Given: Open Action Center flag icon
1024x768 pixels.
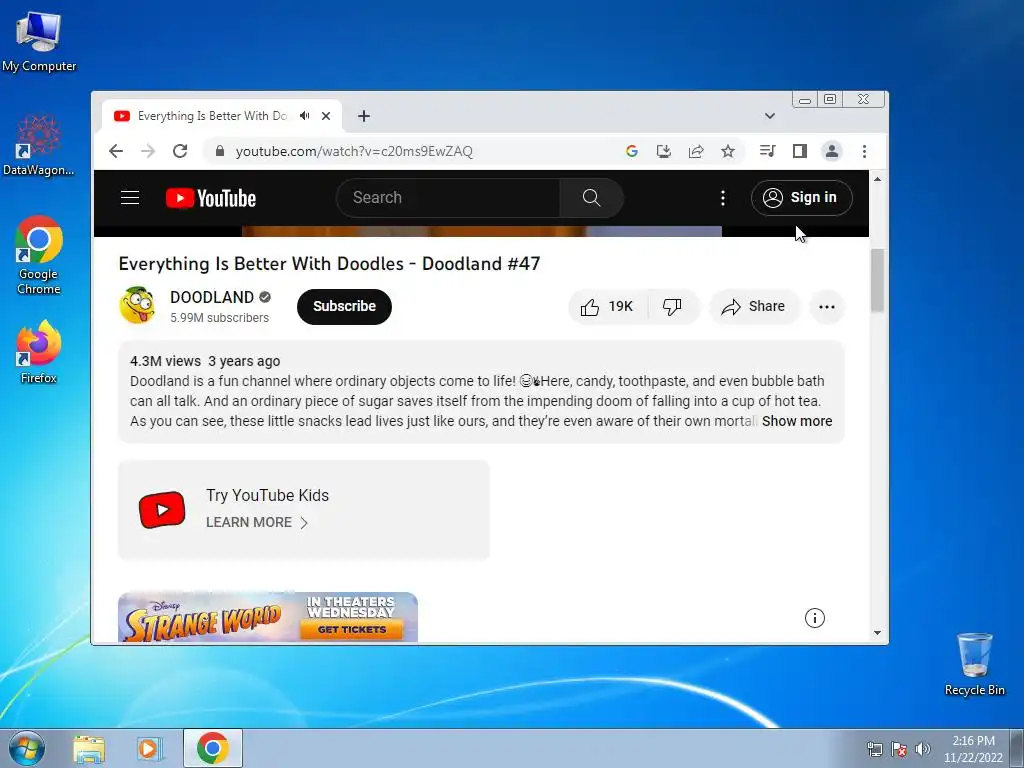Looking at the screenshot, I should point(899,749).
